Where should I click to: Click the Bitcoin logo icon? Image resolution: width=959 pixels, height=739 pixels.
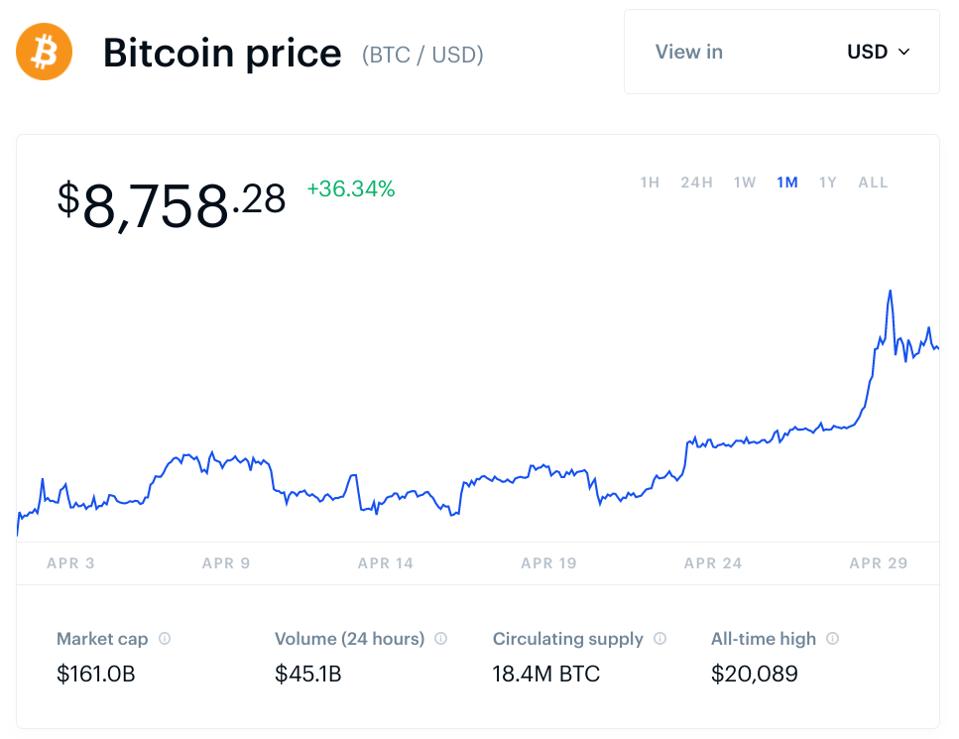tap(45, 50)
